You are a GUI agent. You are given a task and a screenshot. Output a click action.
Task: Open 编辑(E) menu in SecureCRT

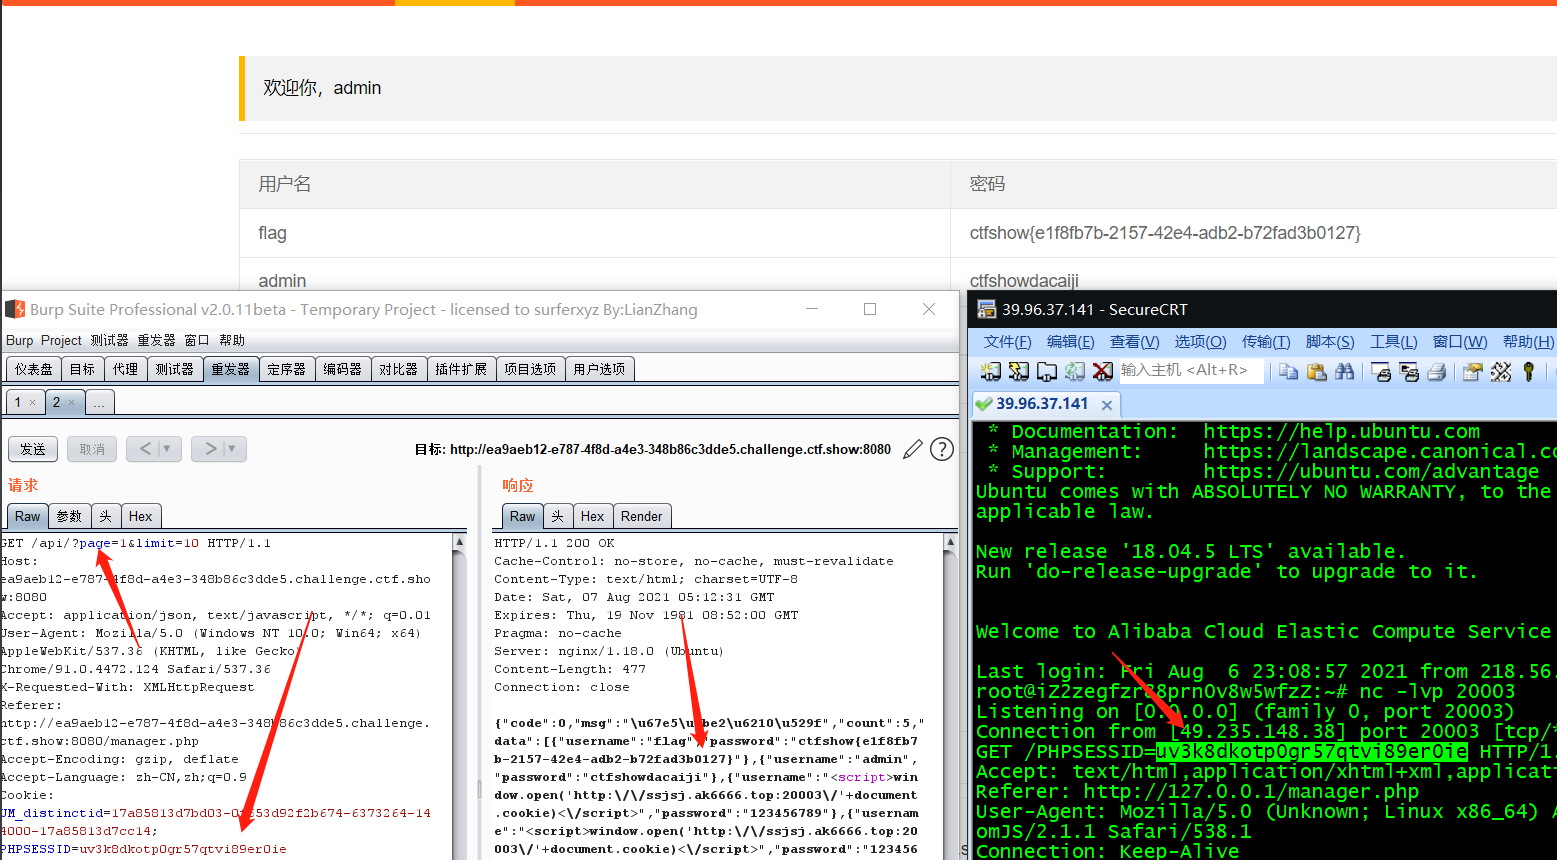tap(1070, 341)
